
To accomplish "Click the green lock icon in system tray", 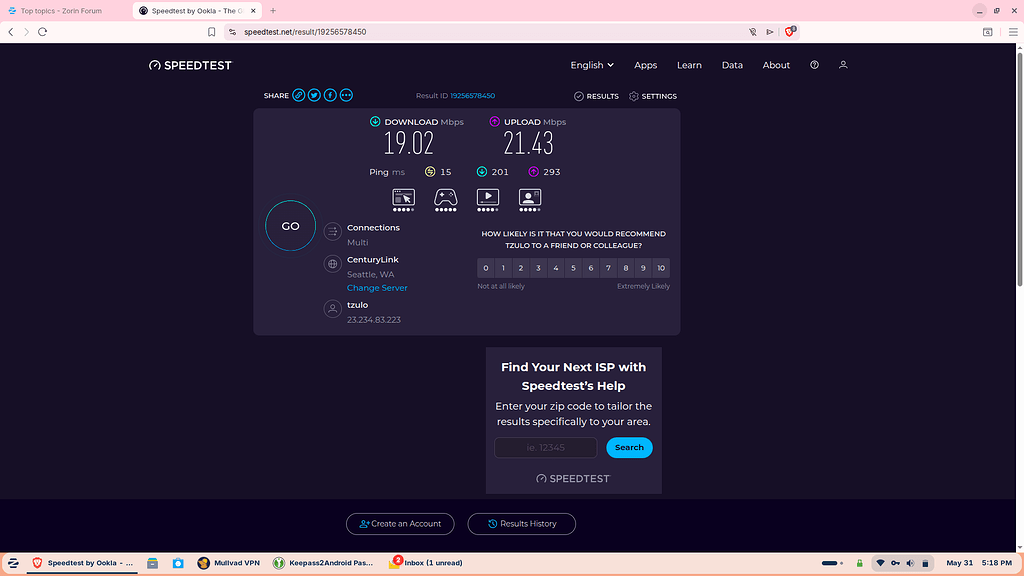I will click(x=859, y=563).
